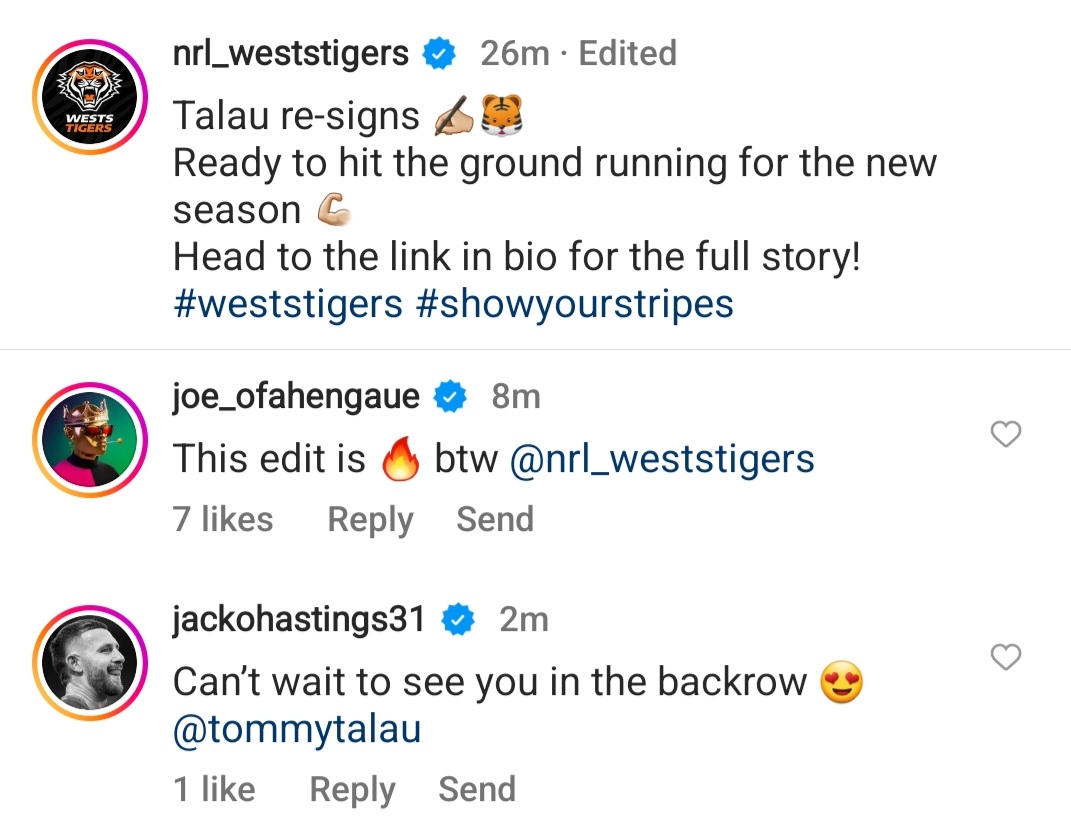Viewport: 1071px width, 840px height.
Task: Open the Wests Tigers profile picture
Action: click(x=89, y=96)
